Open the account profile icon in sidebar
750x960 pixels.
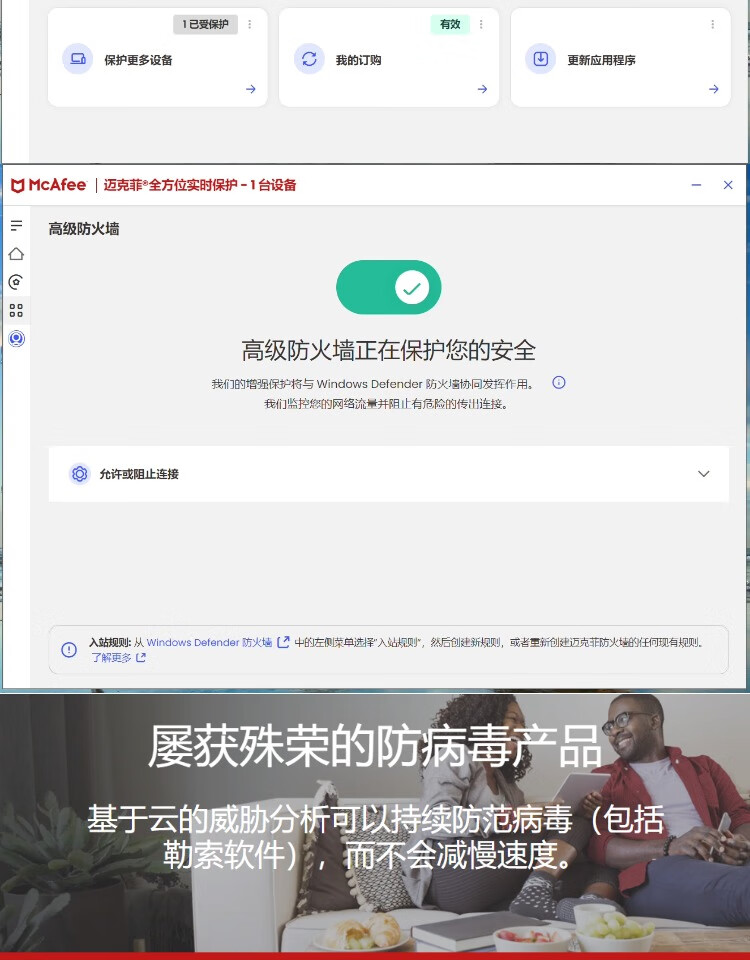[x=17, y=339]
